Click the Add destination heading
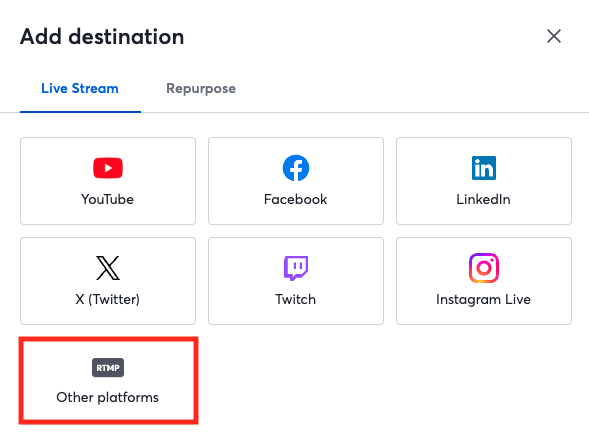 102,36
